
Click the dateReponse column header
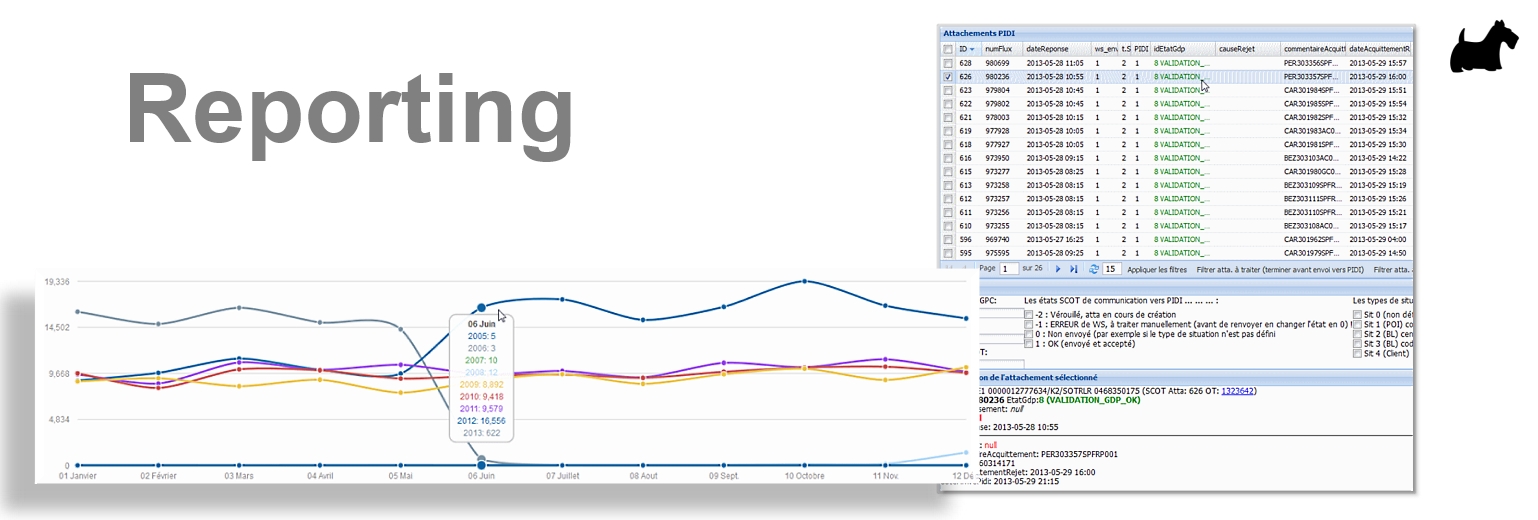(1055, 49)
